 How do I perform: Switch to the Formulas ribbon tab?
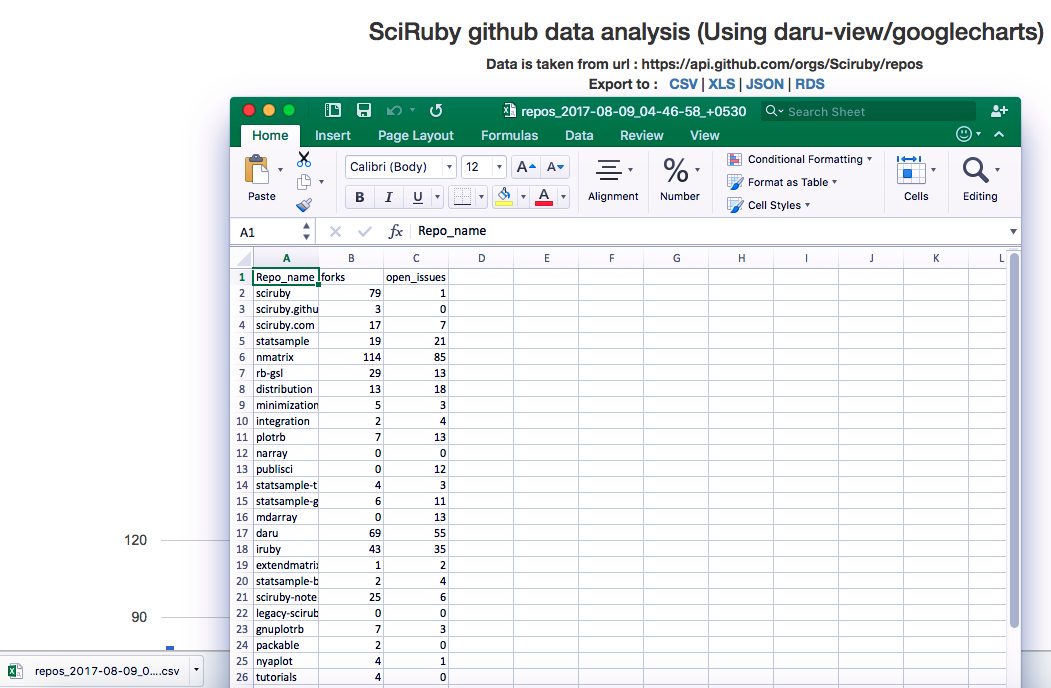coord(509,135)
